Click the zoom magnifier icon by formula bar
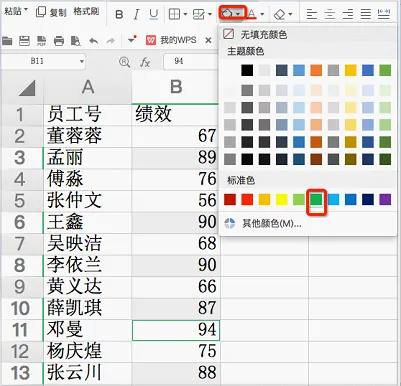The height and width of the screenshot is (386, 401). point(125,62)
